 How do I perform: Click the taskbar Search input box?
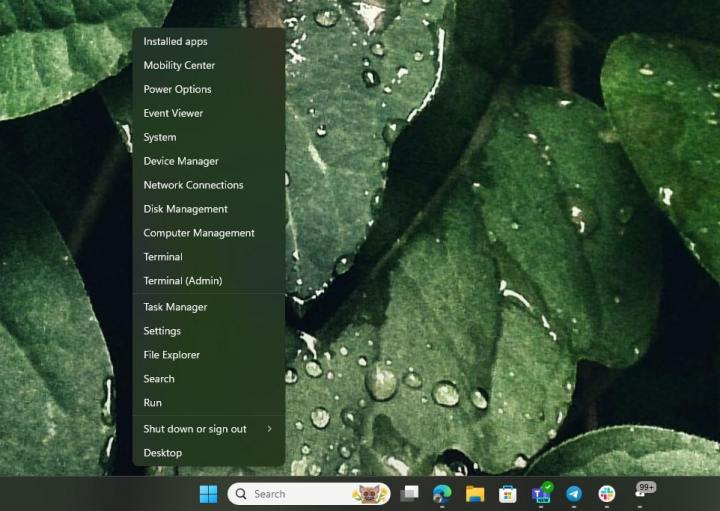[300, 494]
